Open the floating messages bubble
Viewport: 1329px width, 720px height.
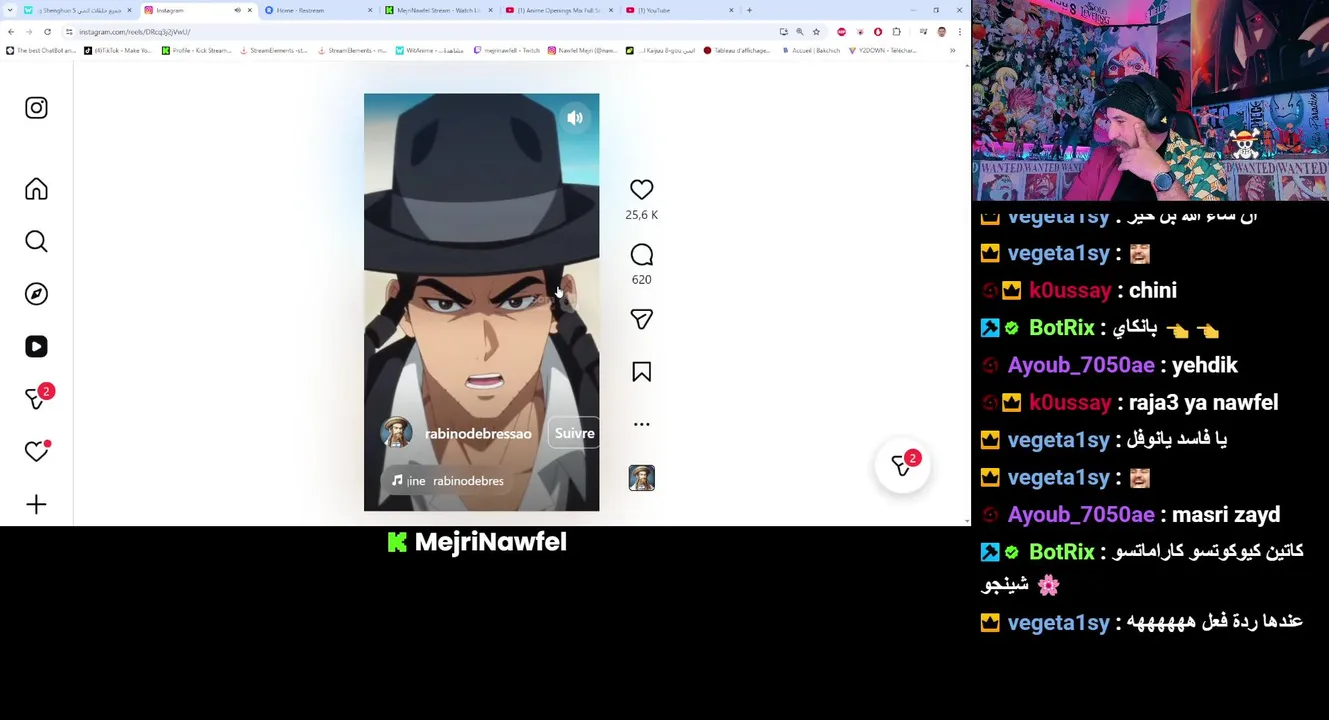click(x=902, y=465)
